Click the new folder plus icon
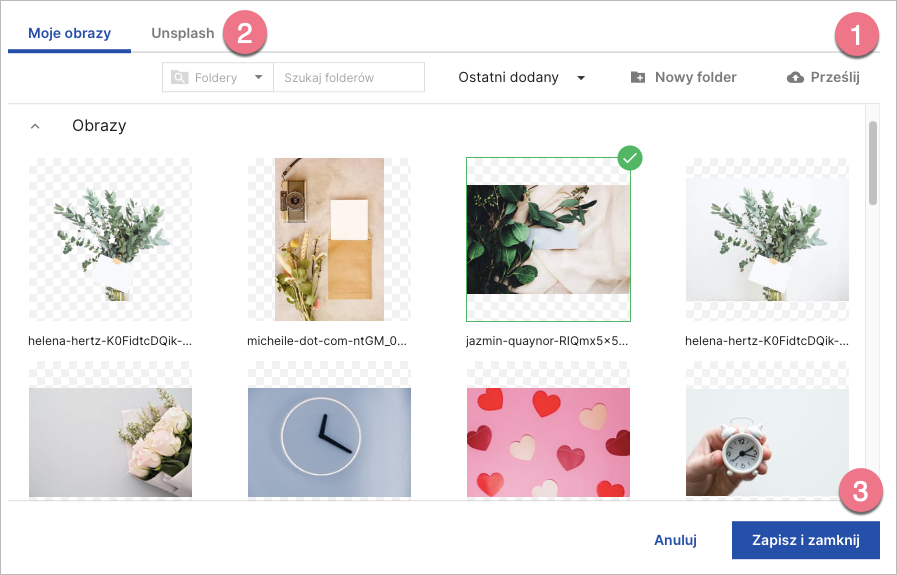This screenshot has width=897, height=575. pos(638,77)
